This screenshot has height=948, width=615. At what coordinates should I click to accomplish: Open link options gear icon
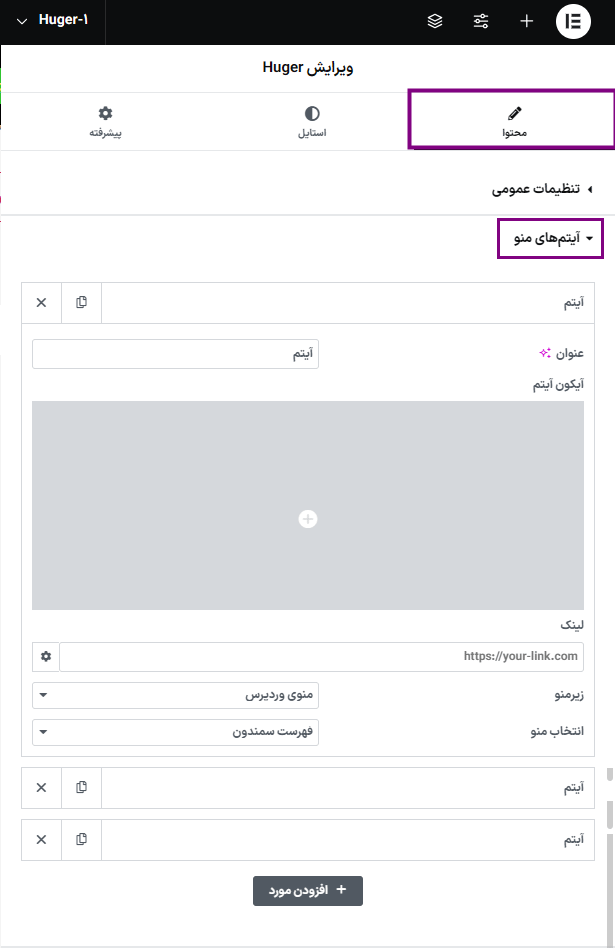(46, 657)
